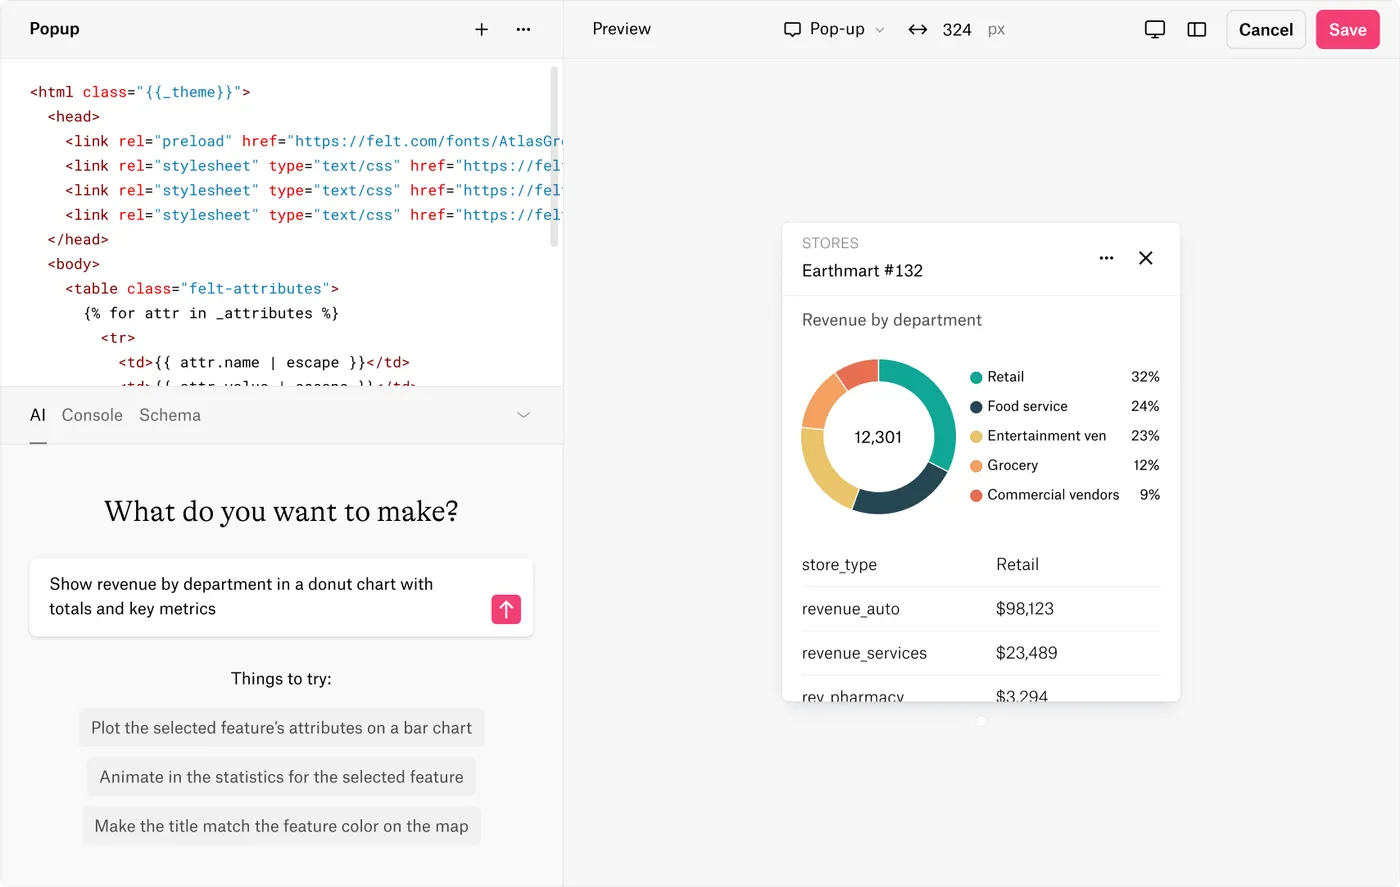Click the donut chart center total 12,301

pos(878,437)
